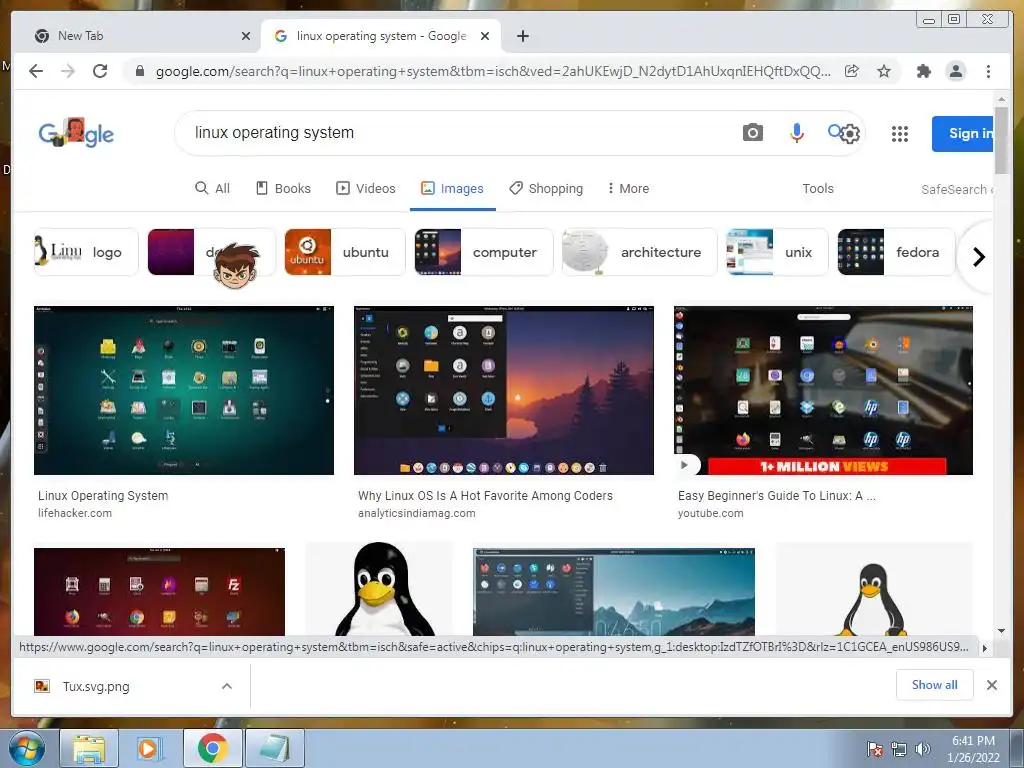Open analyticsindiamag Linux OS image
This screenshot has height=768, width=1024.
pyautogui.click(x=504, y=390)
